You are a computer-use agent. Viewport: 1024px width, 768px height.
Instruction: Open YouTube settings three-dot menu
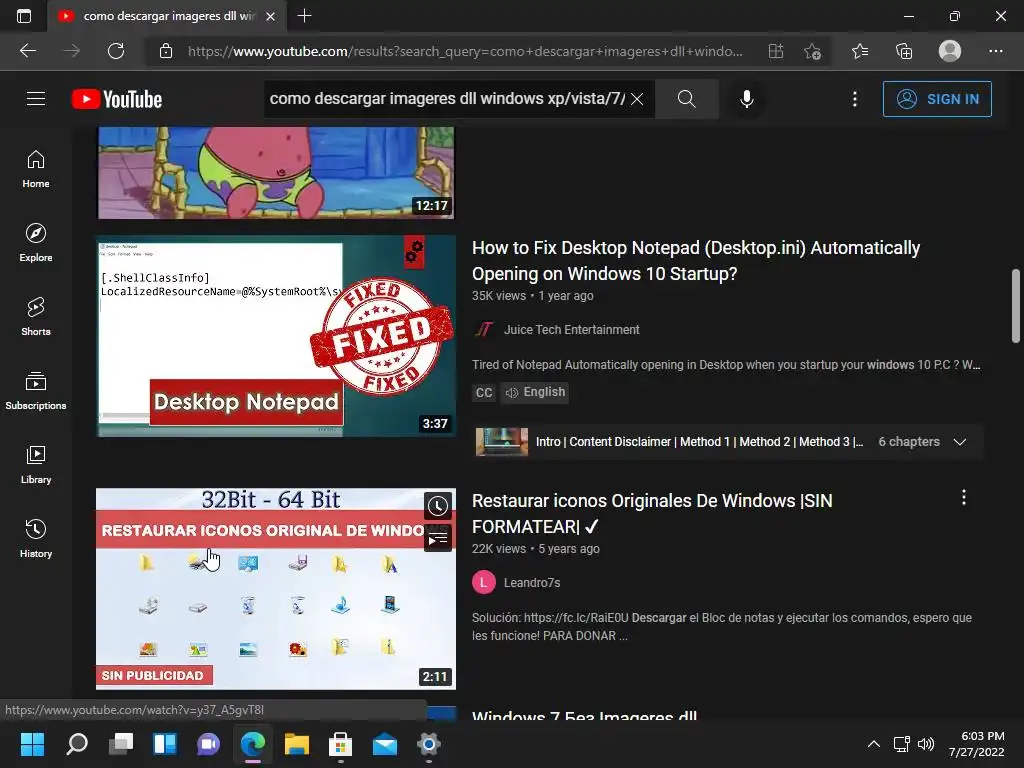pyautogui.click(x=855, y=99)
